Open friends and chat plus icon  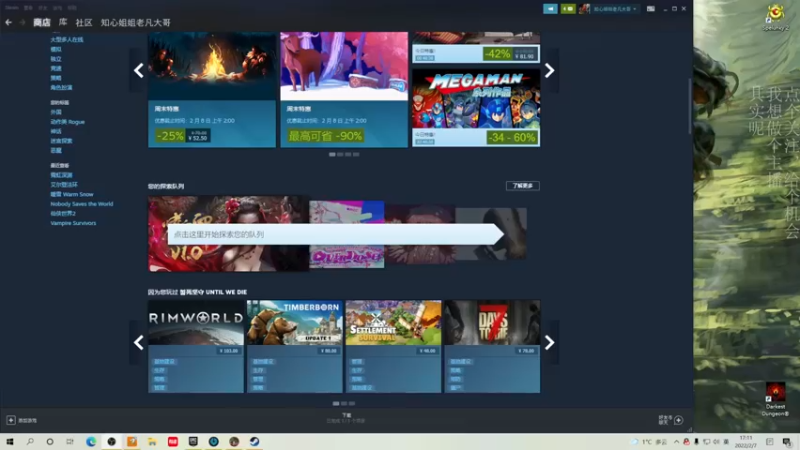point(679,420)
